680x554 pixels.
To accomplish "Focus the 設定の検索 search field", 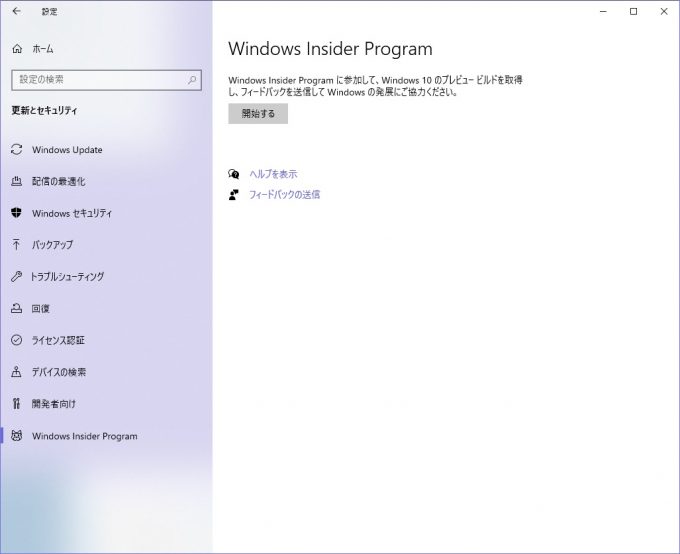I will pyautogui.click(x=106, y=80).
